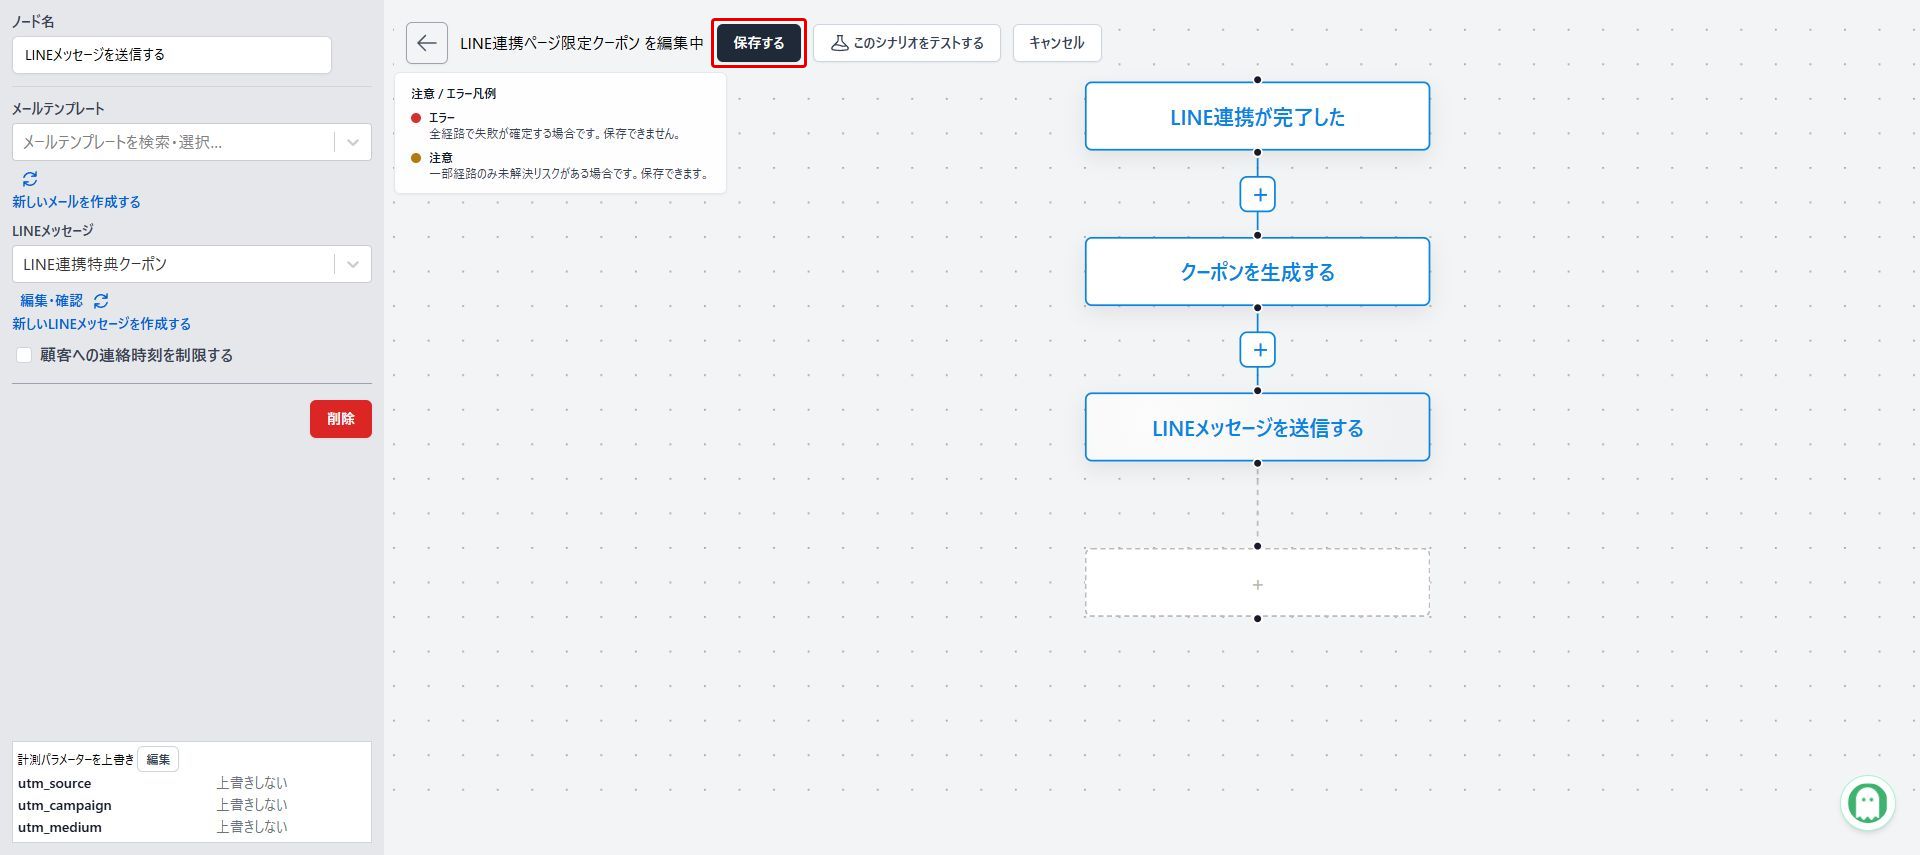
Task: Select the クーポンを生成する node
Action: 1257,272
